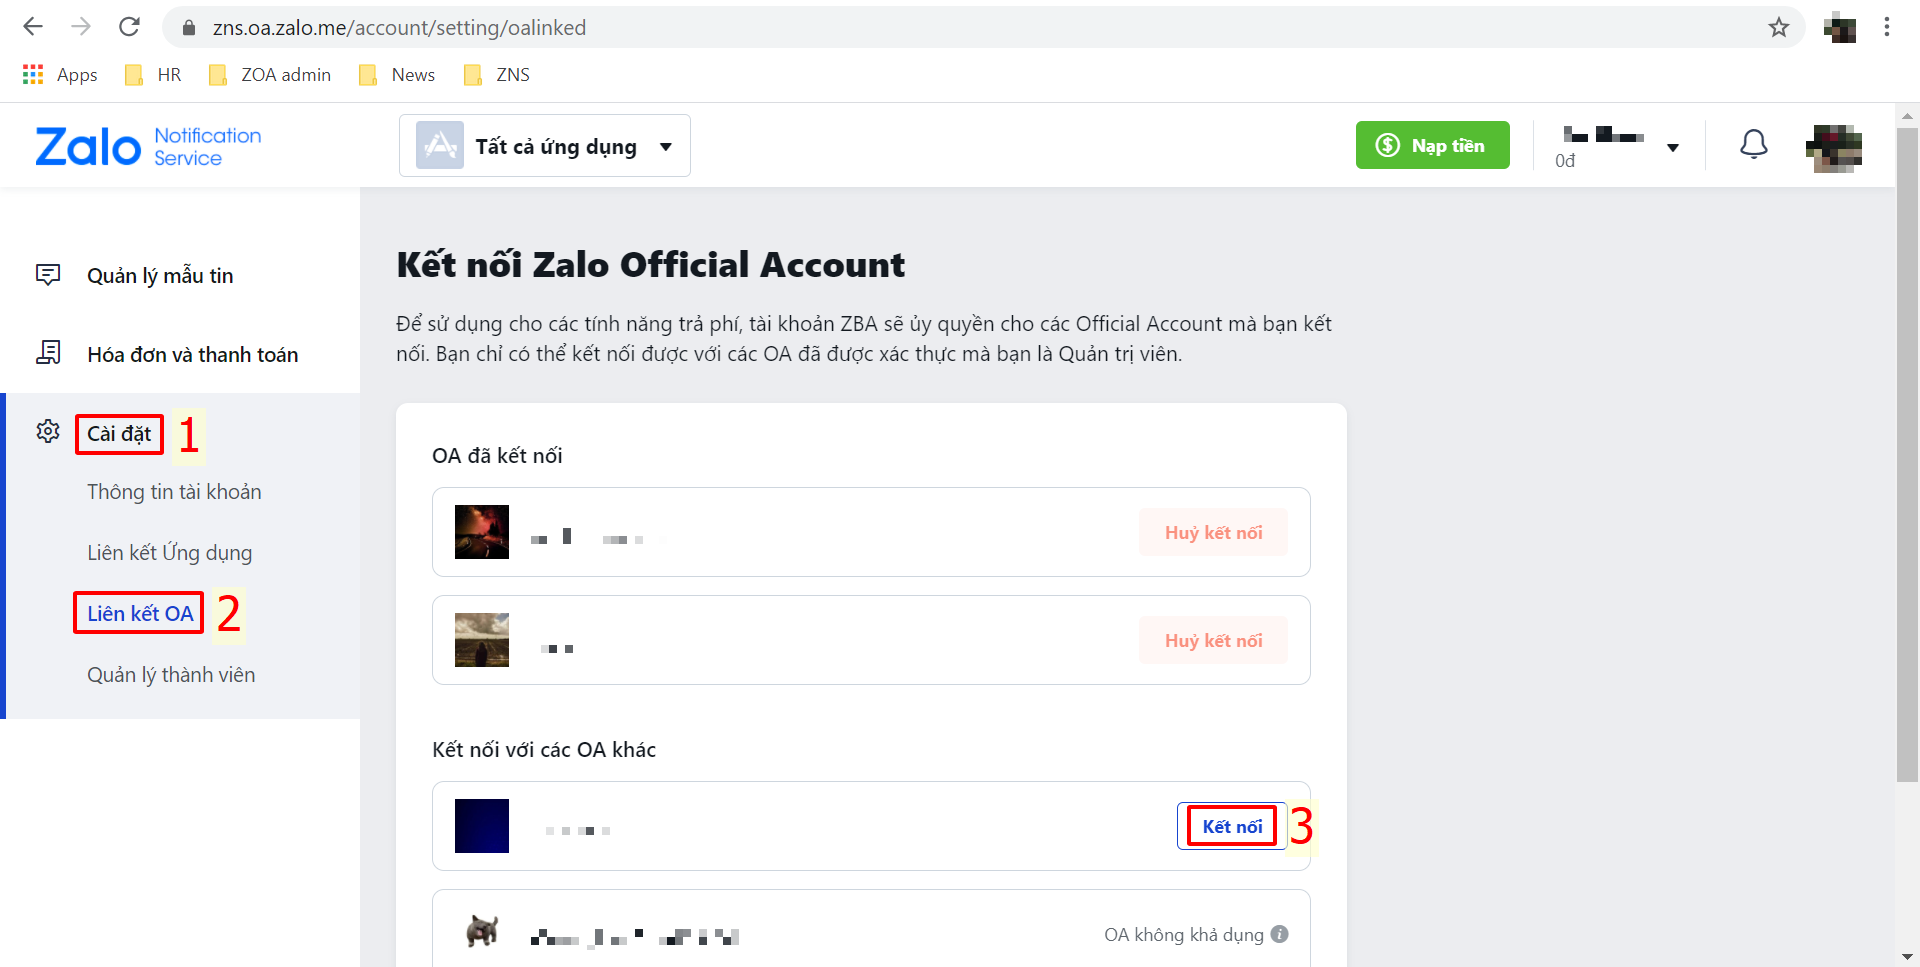Open Thông tin tài khoản in the sidebar
1920x967 pixels.
click(174, 492)
